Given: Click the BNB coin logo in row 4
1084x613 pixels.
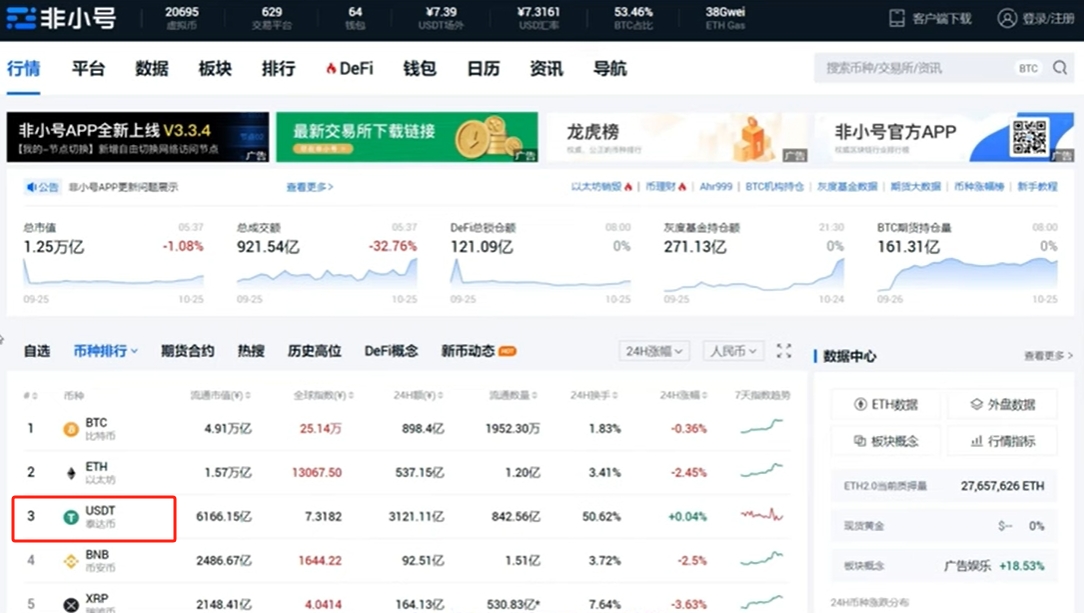Looking at the screenshot, I should click(71, 561).
